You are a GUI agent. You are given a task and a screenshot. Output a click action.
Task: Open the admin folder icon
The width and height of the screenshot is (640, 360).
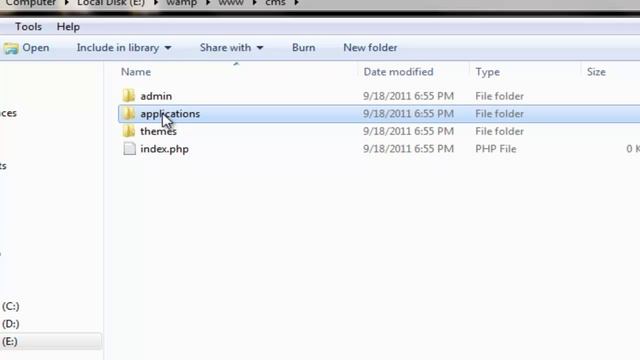(129, 96)
